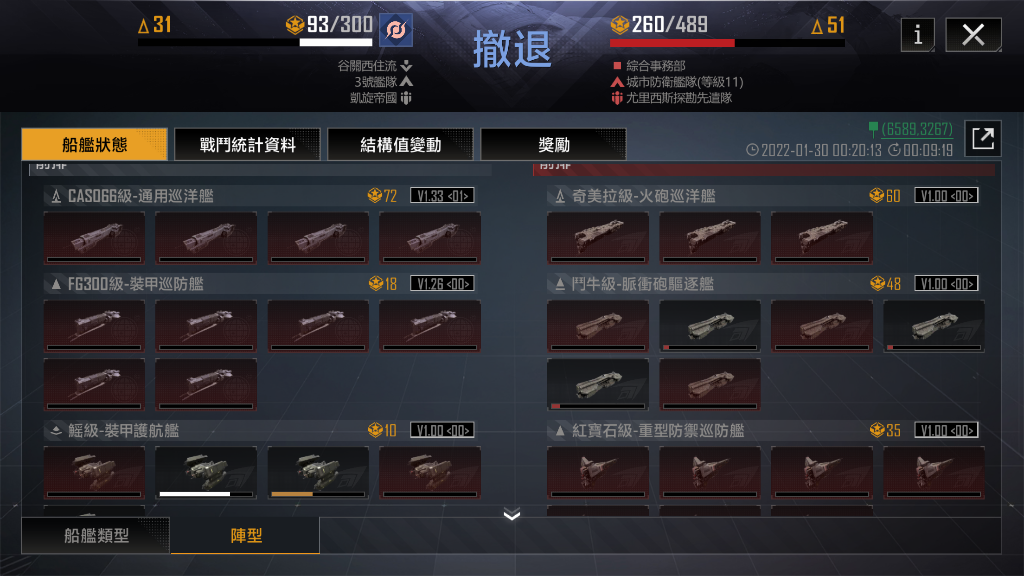
Task: Switch to the 戰鬥統計資料 tab
Action: (248, 144)
